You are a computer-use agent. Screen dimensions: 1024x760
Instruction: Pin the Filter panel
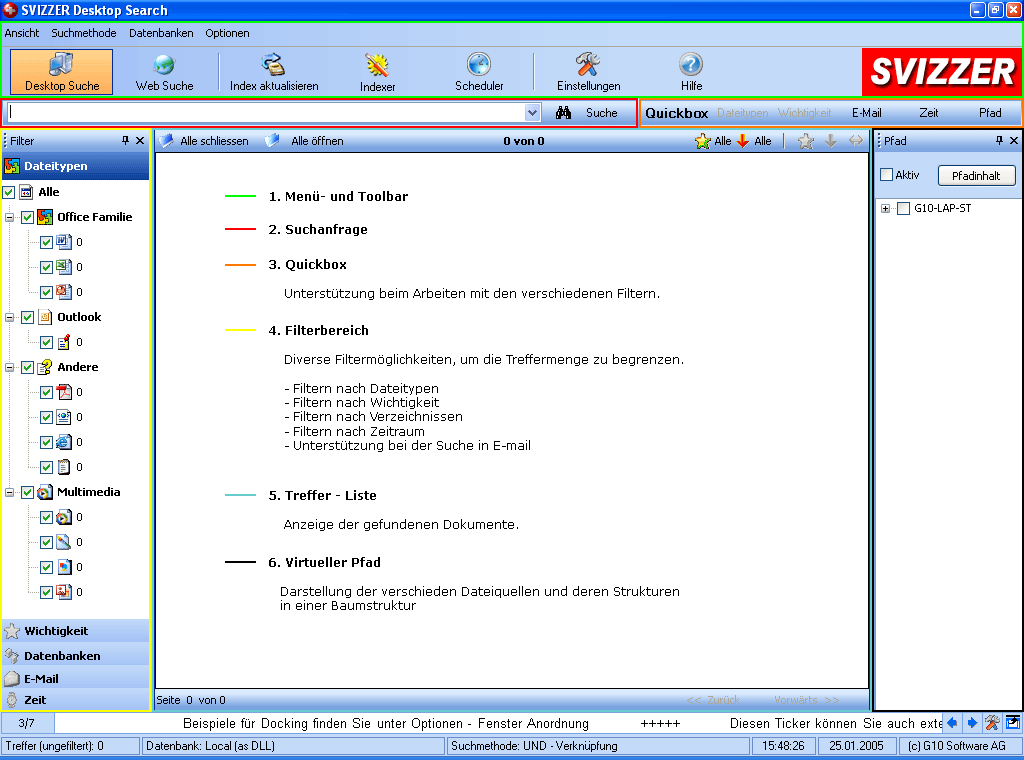click(125, 140)
